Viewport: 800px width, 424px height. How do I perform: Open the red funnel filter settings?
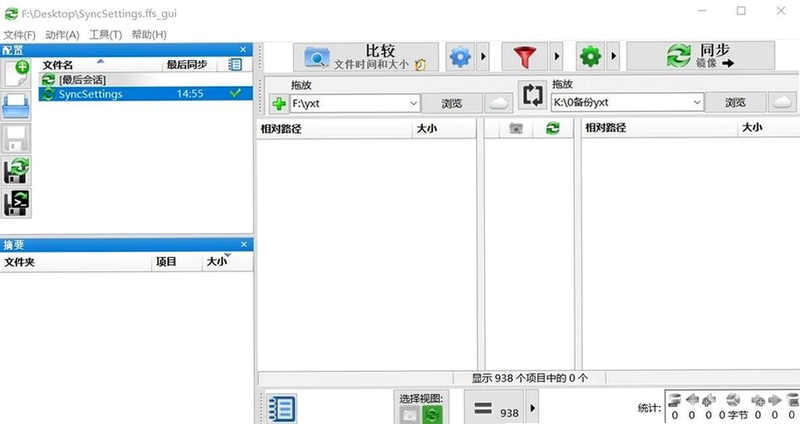coord(524,57)
